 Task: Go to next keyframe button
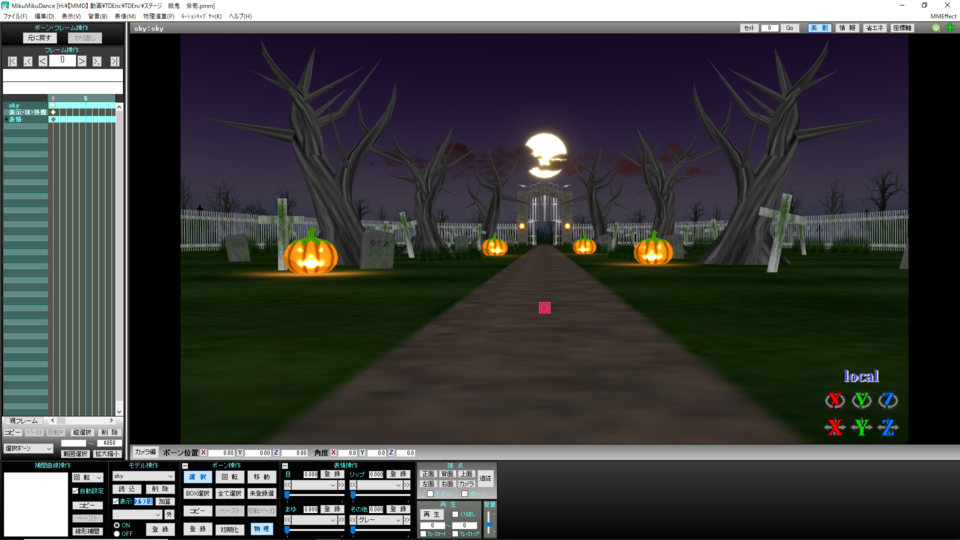97,61
